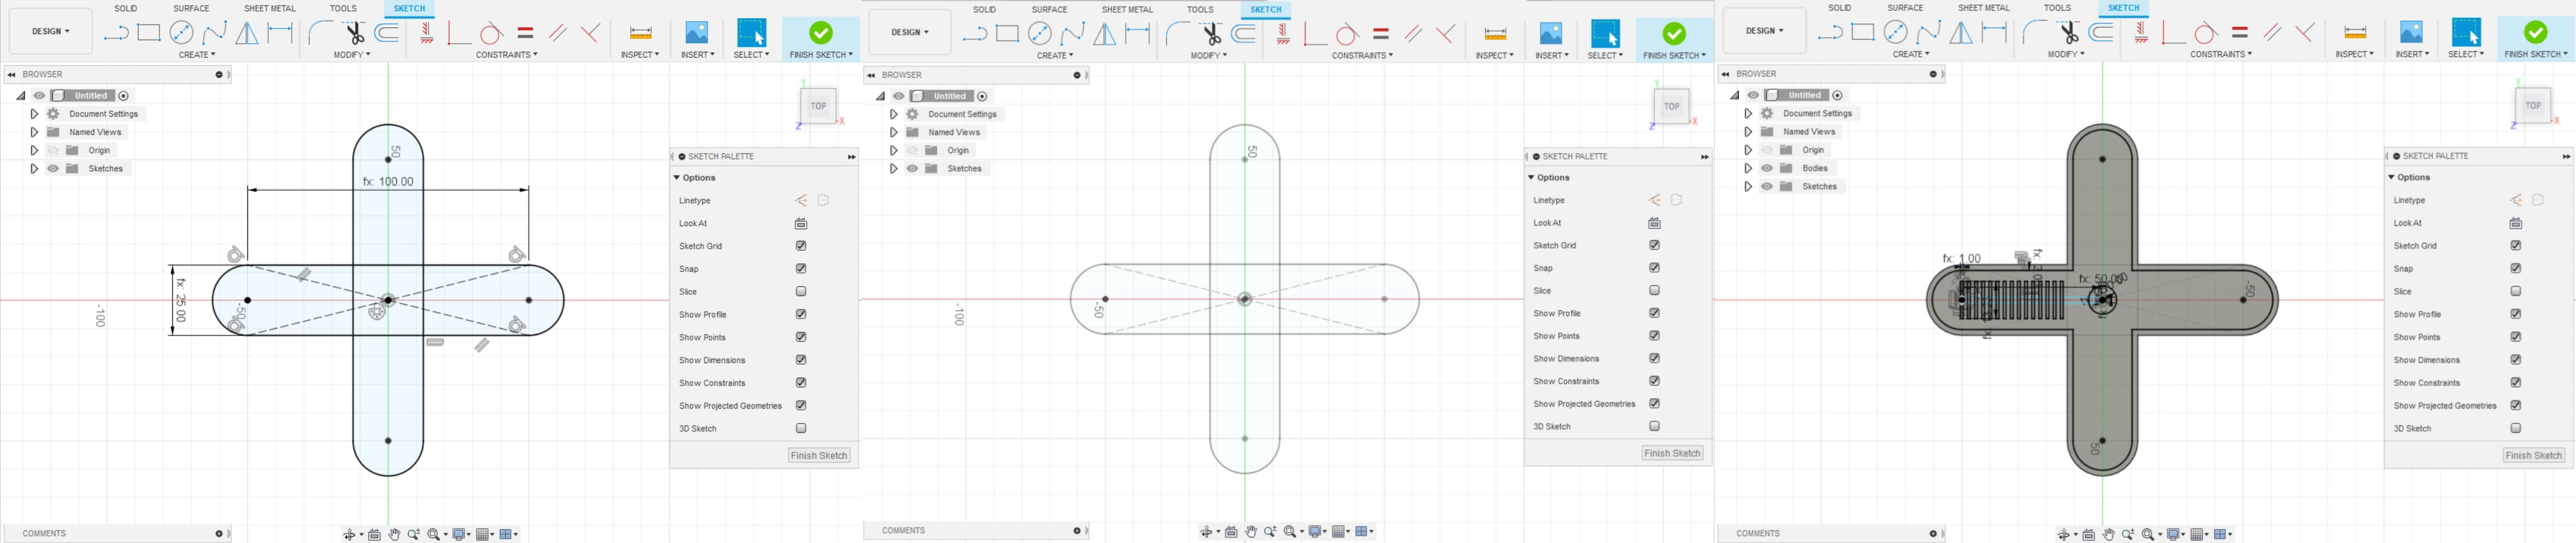Click the TOP ViewCube face in right window
2576x543 pixels.
(x=2532, y=105)
